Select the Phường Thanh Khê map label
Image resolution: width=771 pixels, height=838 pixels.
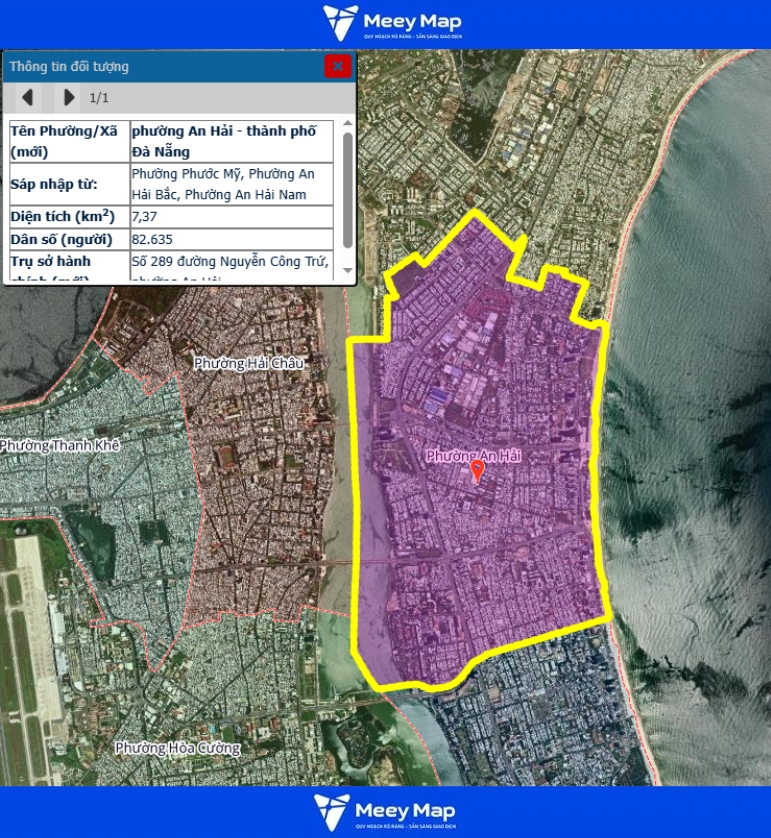tap(59, 445)
